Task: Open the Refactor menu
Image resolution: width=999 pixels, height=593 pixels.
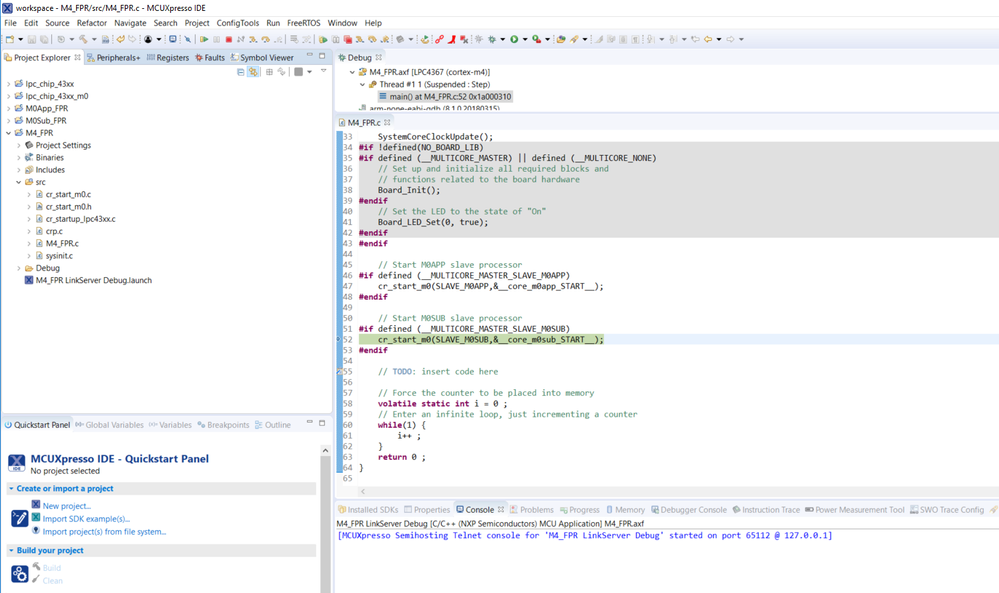Action: point(92,23)
